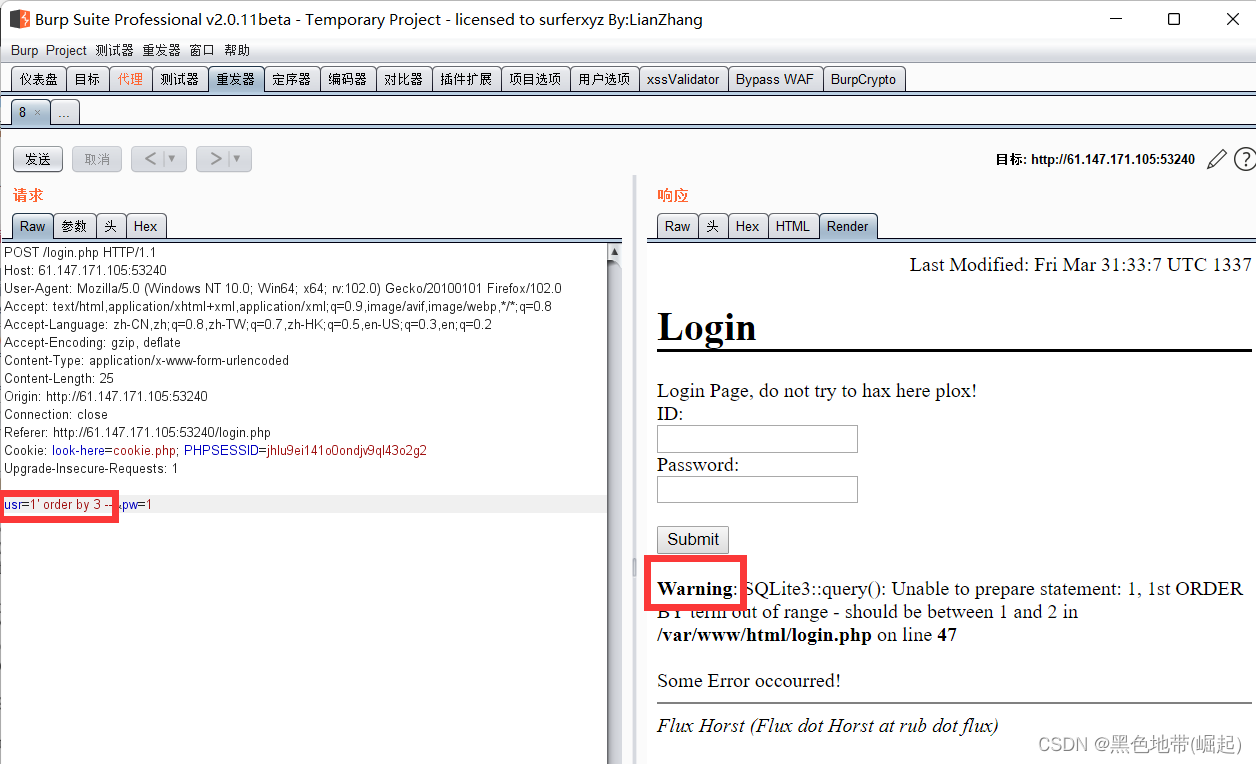Open help via the question mark icon
Screen dimensions: 1256x764
tap(1245, 159)
